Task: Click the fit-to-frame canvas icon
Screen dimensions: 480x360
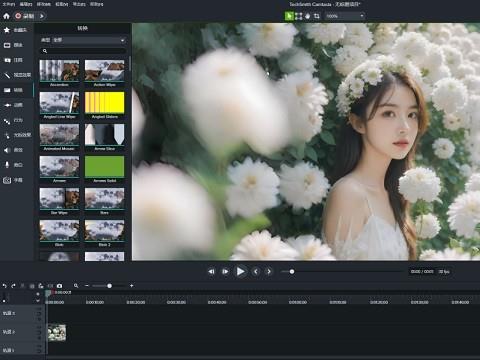Action: (x=299, y=16)
